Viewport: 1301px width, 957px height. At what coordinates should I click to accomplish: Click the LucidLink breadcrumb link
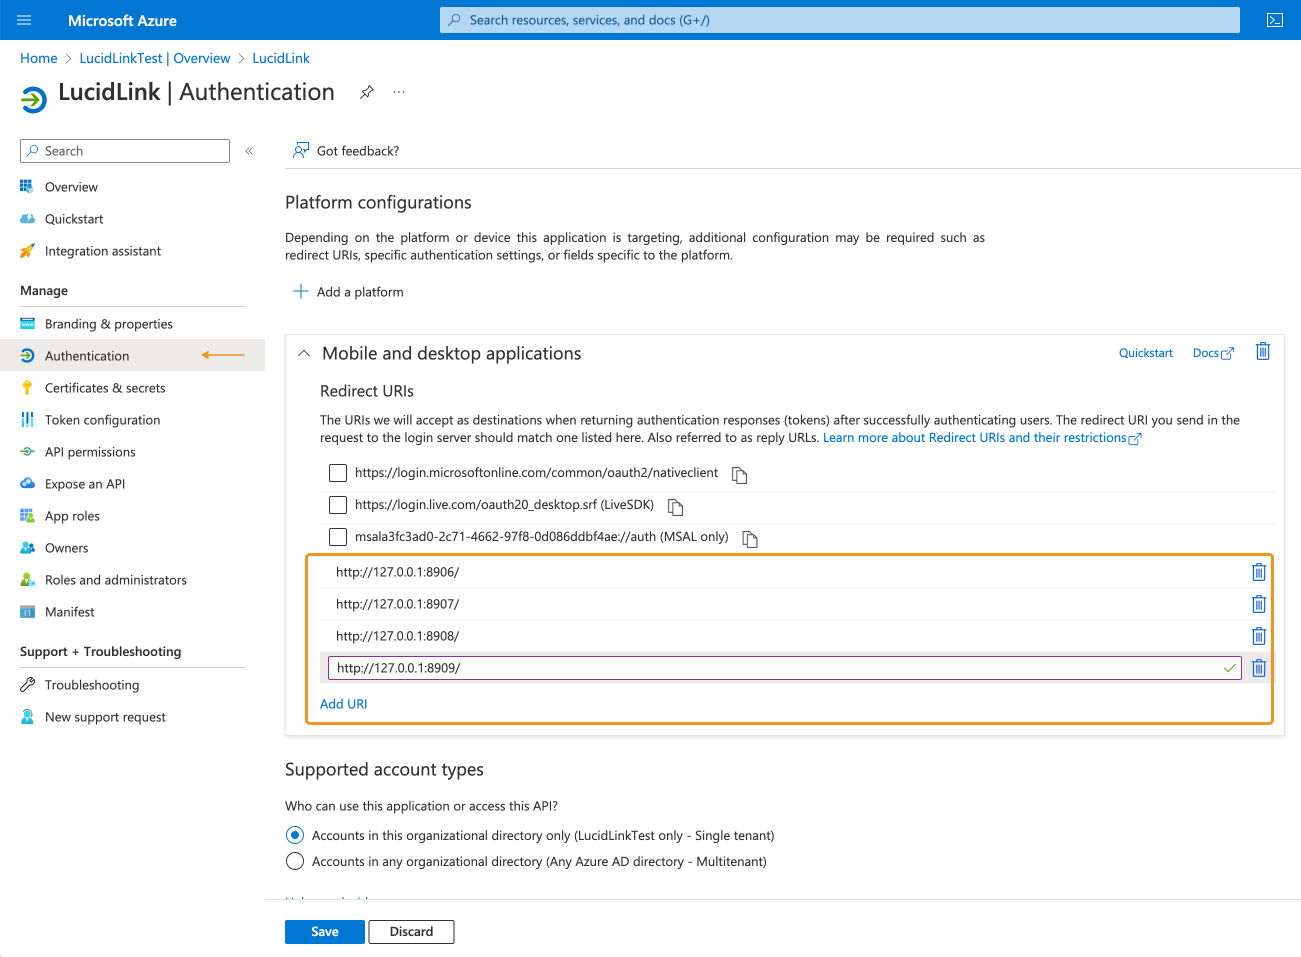(281, 58)
